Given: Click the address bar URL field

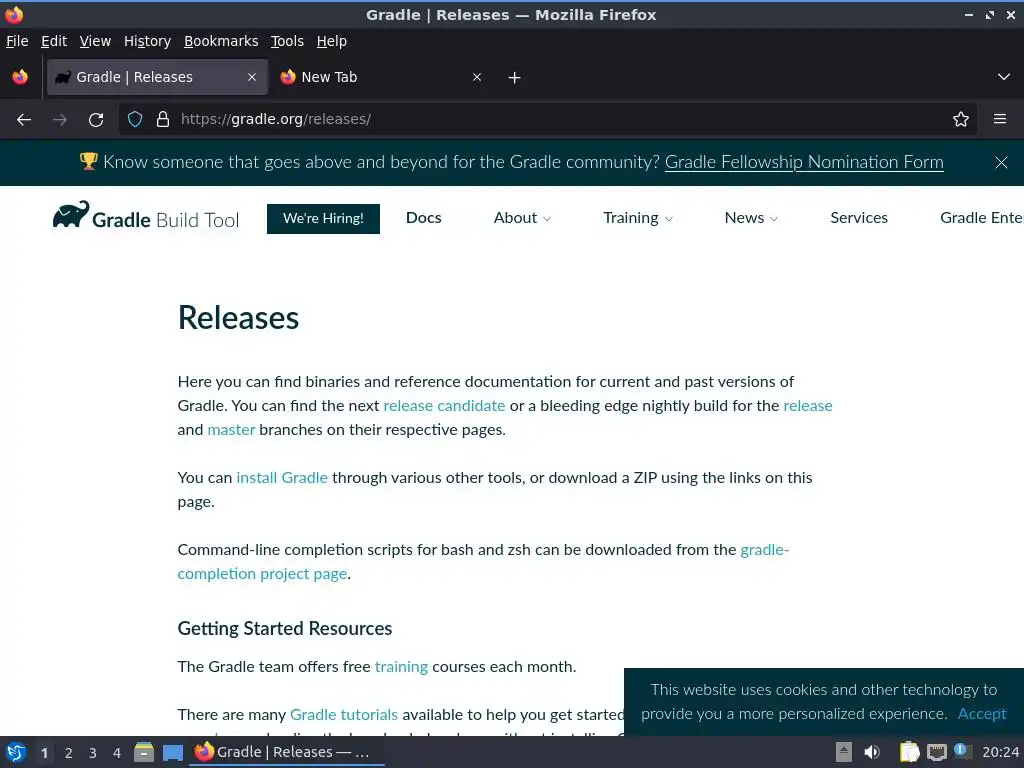Looking at the screenshot, I should click(x=549, y=119).
